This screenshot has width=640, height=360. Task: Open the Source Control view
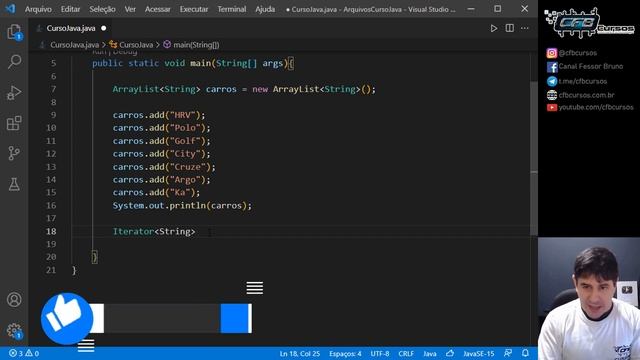[14, 153]
